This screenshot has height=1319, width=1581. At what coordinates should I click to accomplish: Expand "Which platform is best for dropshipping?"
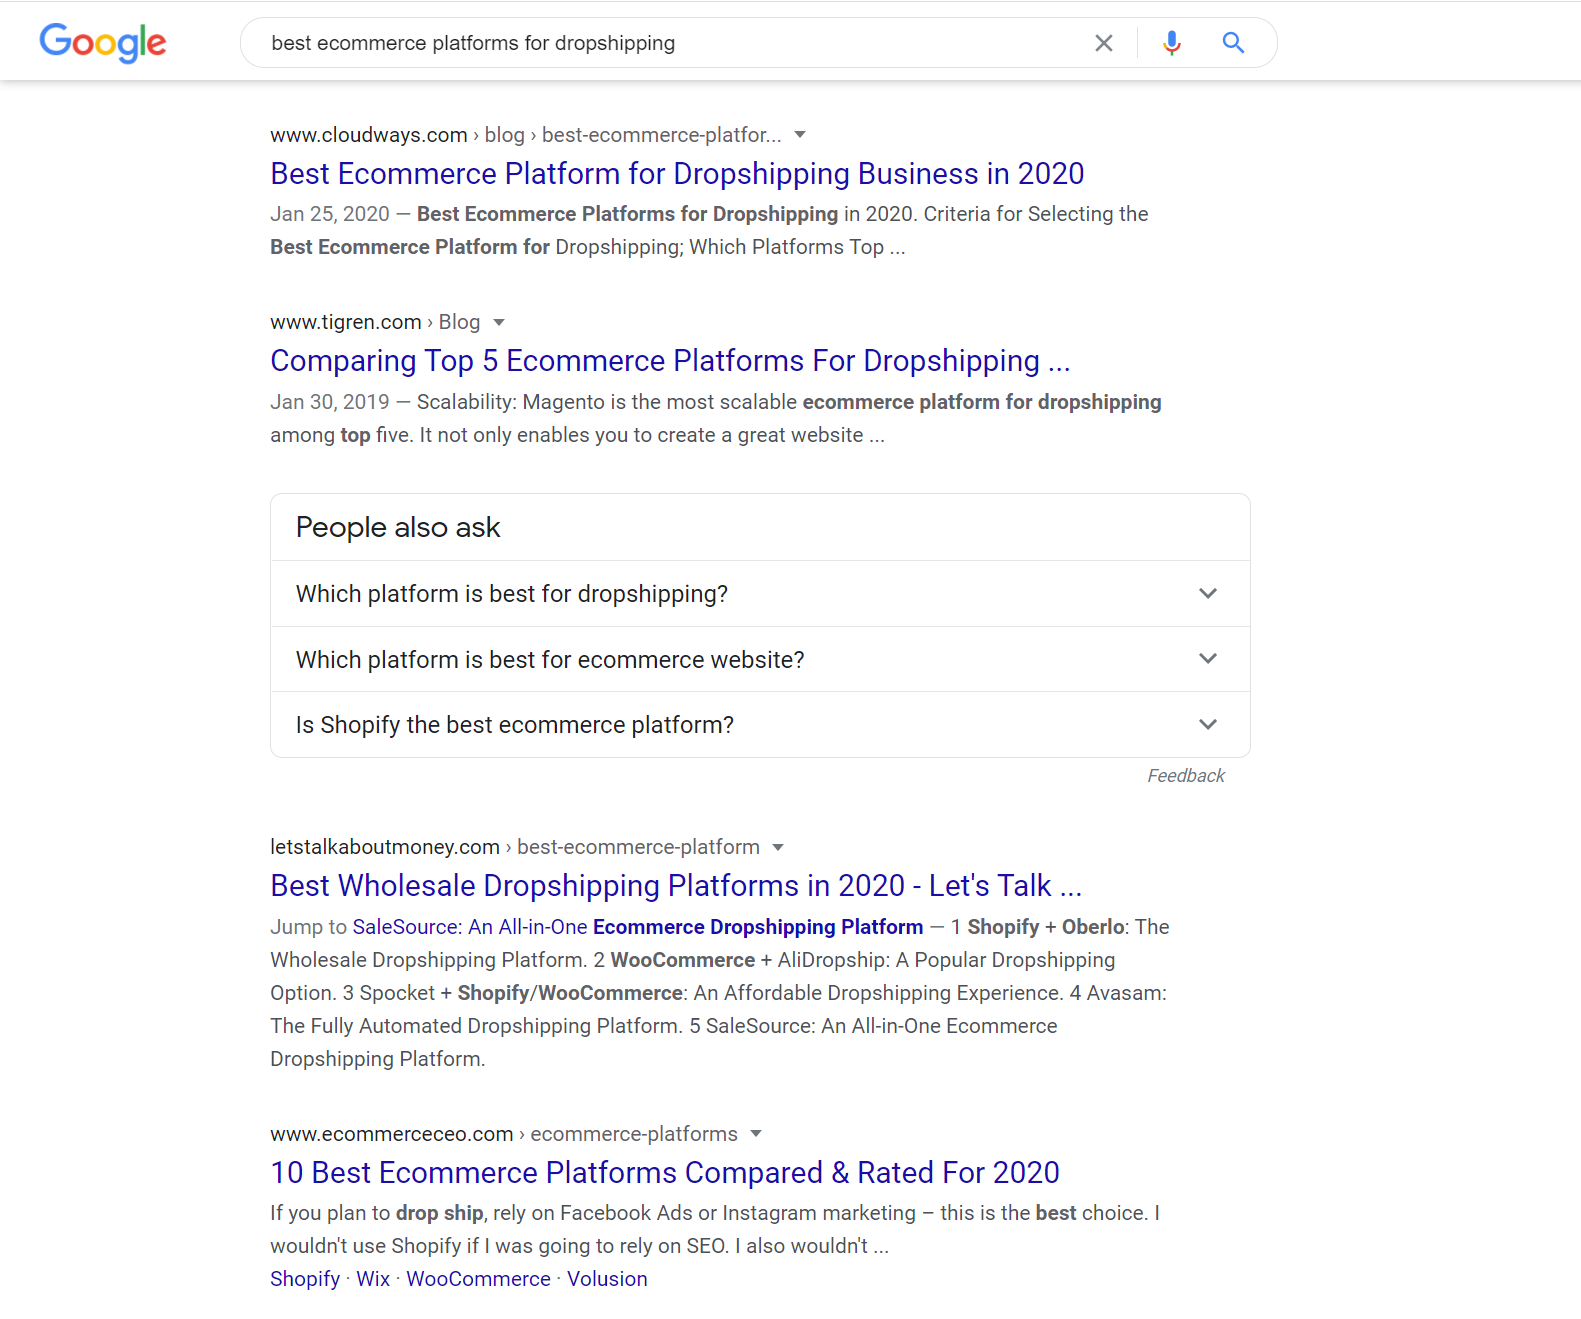tap(760, 594)
